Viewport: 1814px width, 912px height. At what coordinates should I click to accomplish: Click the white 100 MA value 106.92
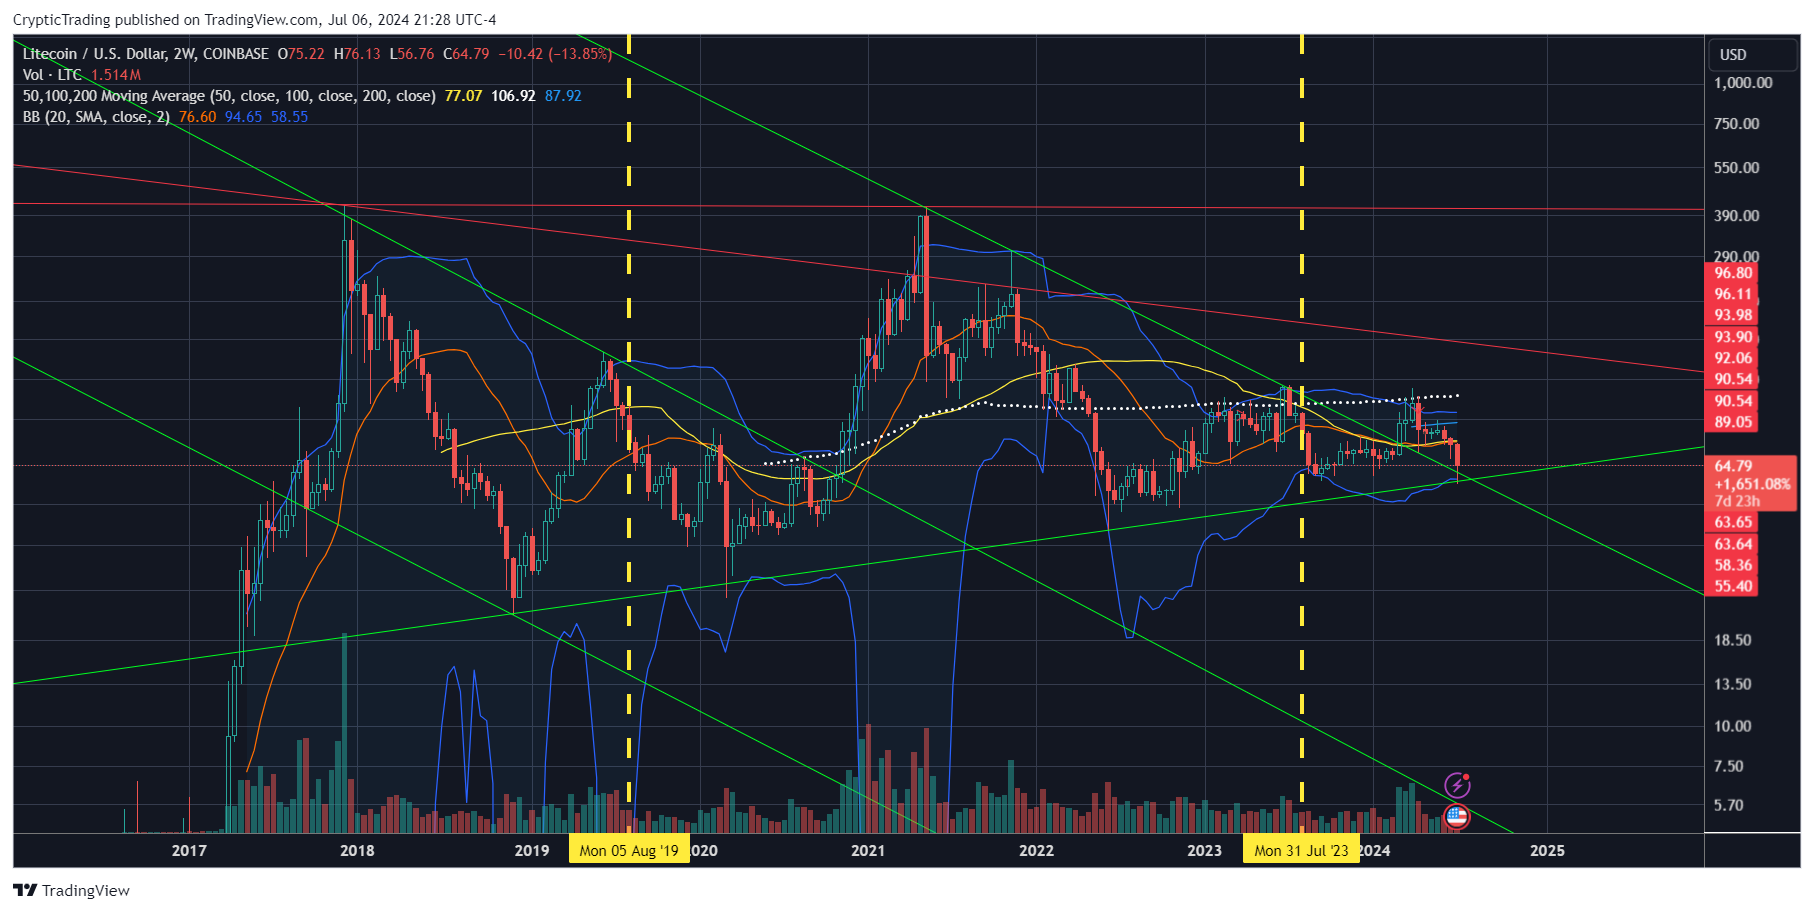[513, 96]
